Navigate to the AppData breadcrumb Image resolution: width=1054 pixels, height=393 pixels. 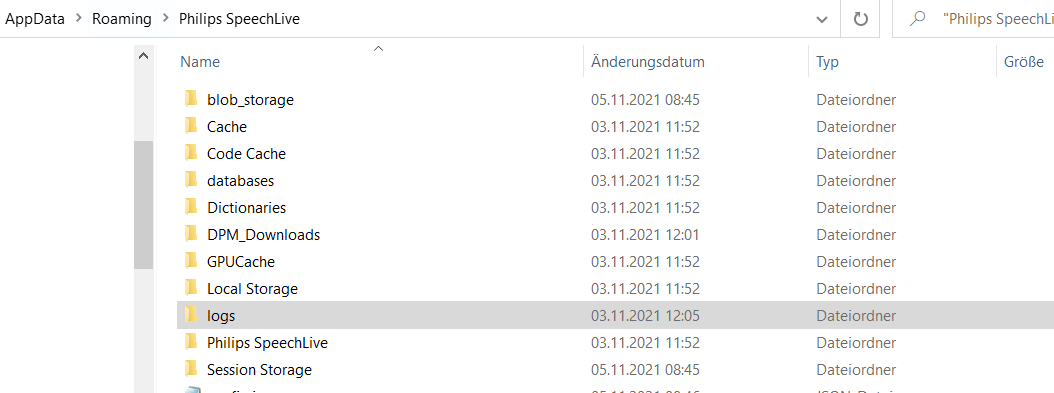[35, 19]
